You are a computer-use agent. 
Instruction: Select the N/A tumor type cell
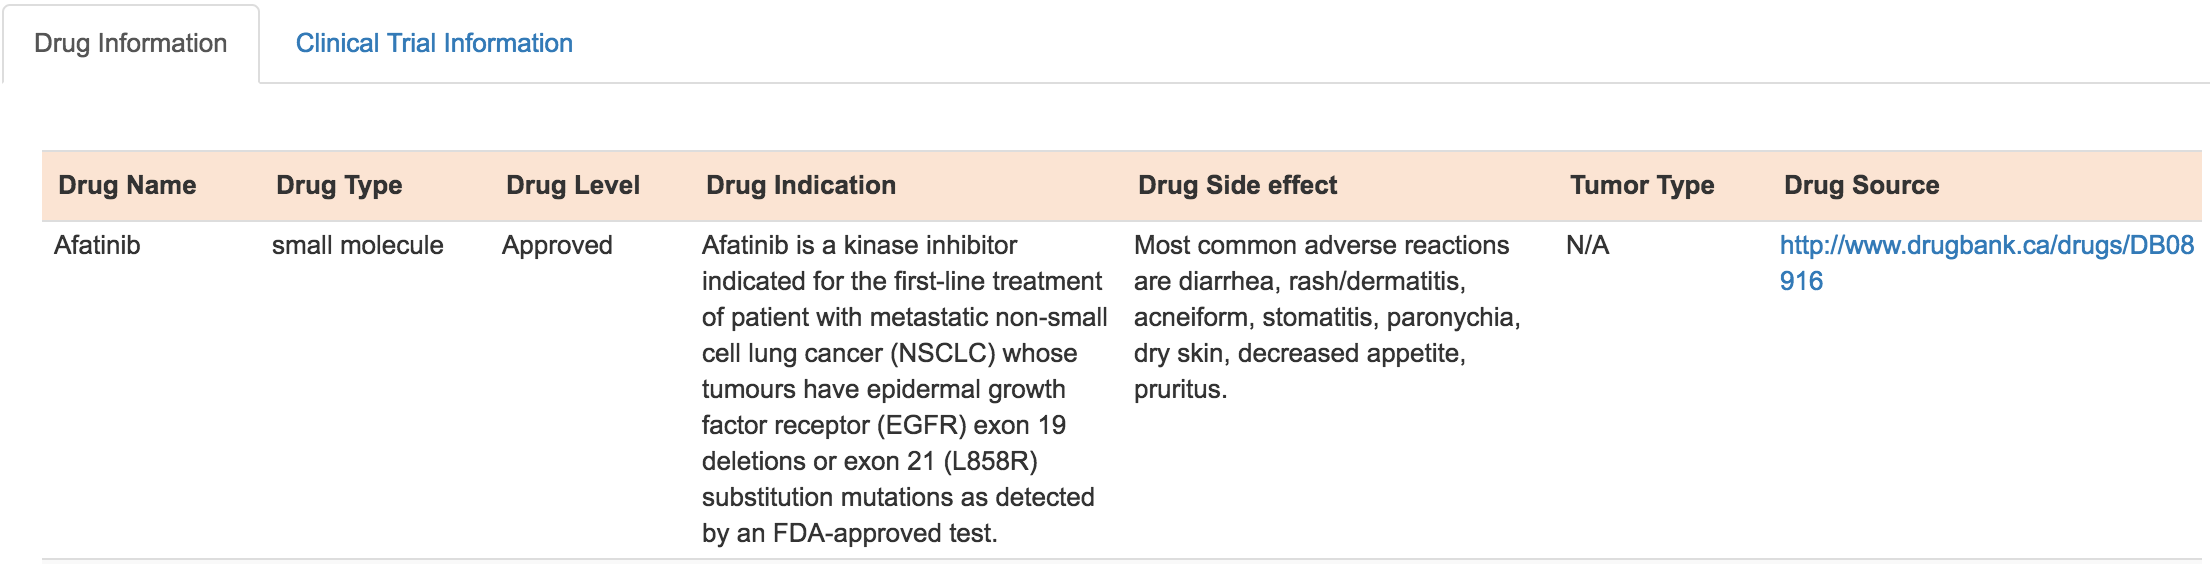tap(1587, 246)
